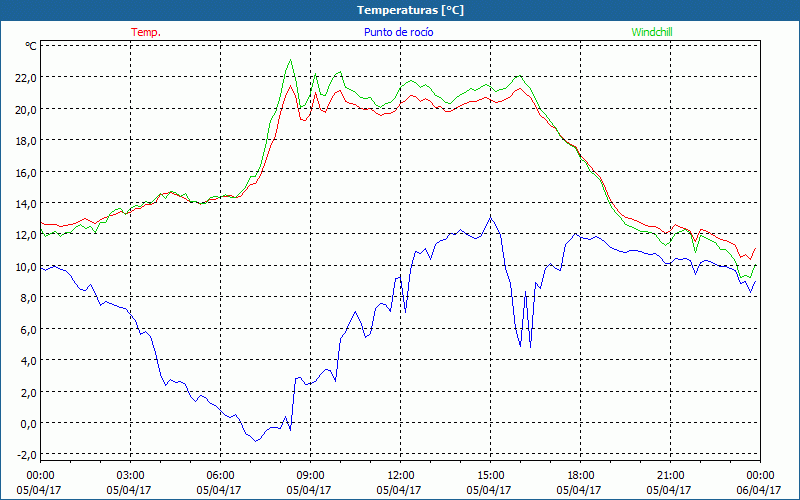
Task: Click the '0,0' y-axis value
Action: [29, 424]
